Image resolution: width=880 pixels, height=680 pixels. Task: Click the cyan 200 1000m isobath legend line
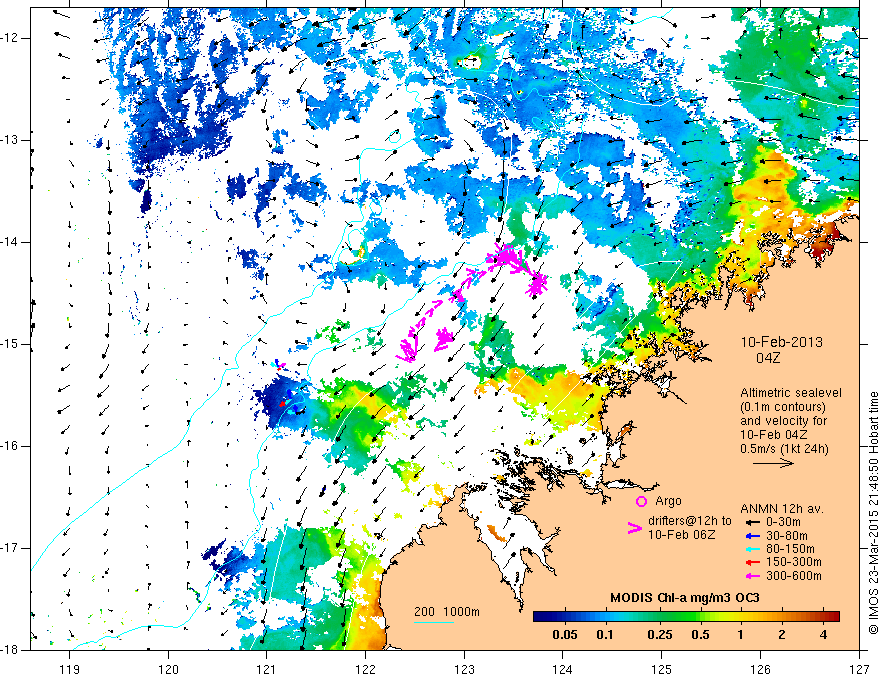(x=434, y=623)
